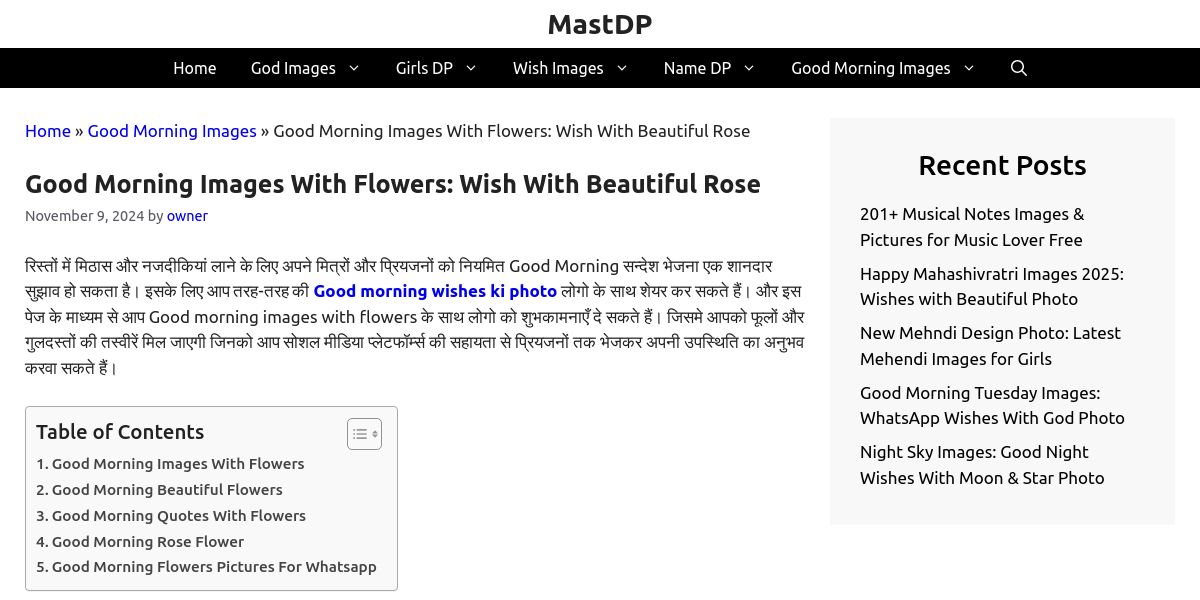The width and height of the screenshot is (1200, 600).
Task: Follow the Good Morning Images breadcrumb link
Action: click(172, 131)
